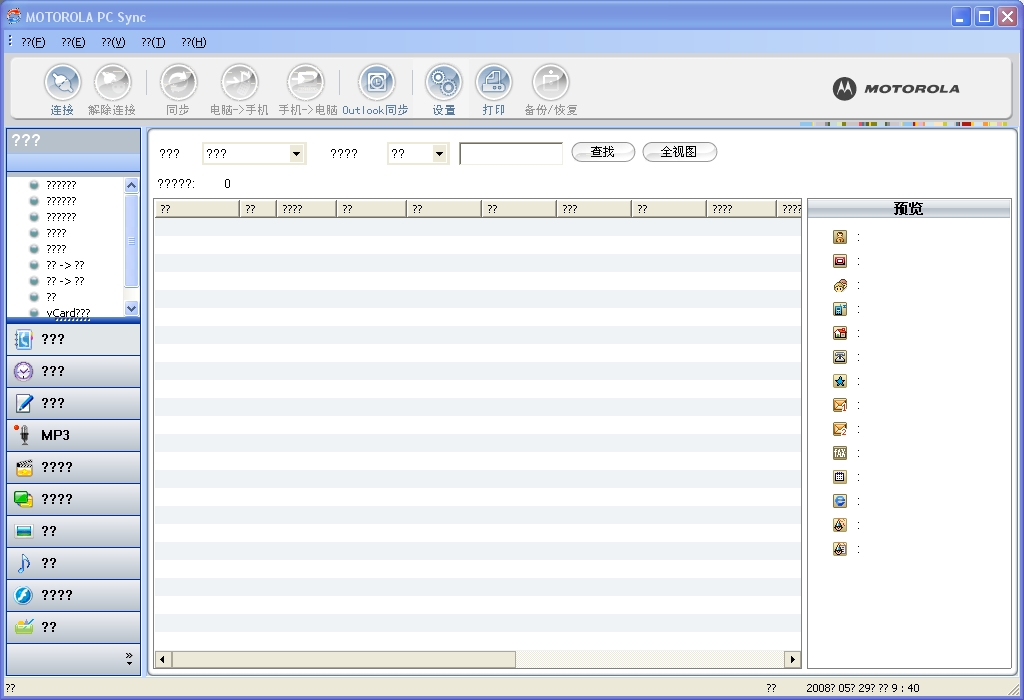Expand the narrow search-type combo box showing ??
Screen dimensions: 1024x700
click(x=440, y=154)
